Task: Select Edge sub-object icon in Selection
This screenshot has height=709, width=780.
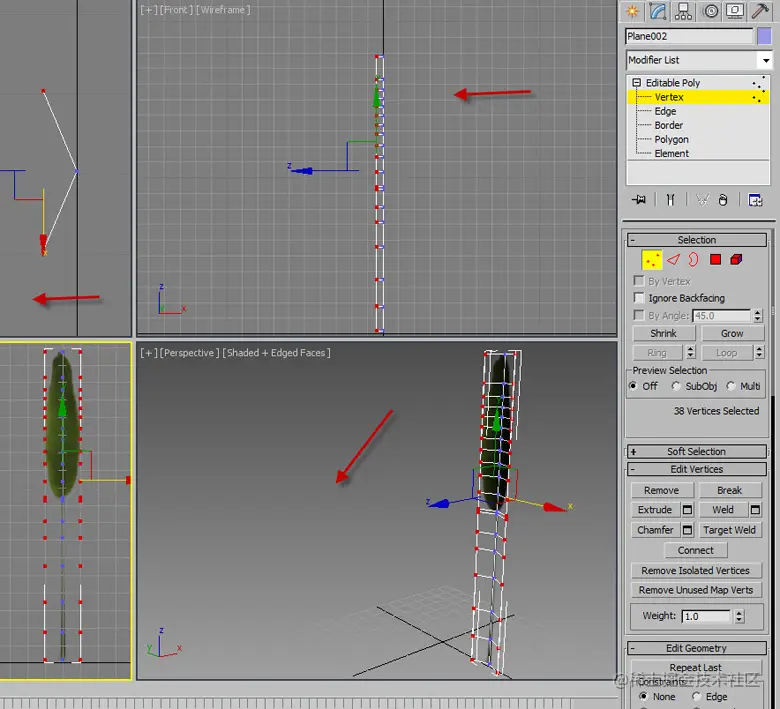Action: (x=673, y=260)
